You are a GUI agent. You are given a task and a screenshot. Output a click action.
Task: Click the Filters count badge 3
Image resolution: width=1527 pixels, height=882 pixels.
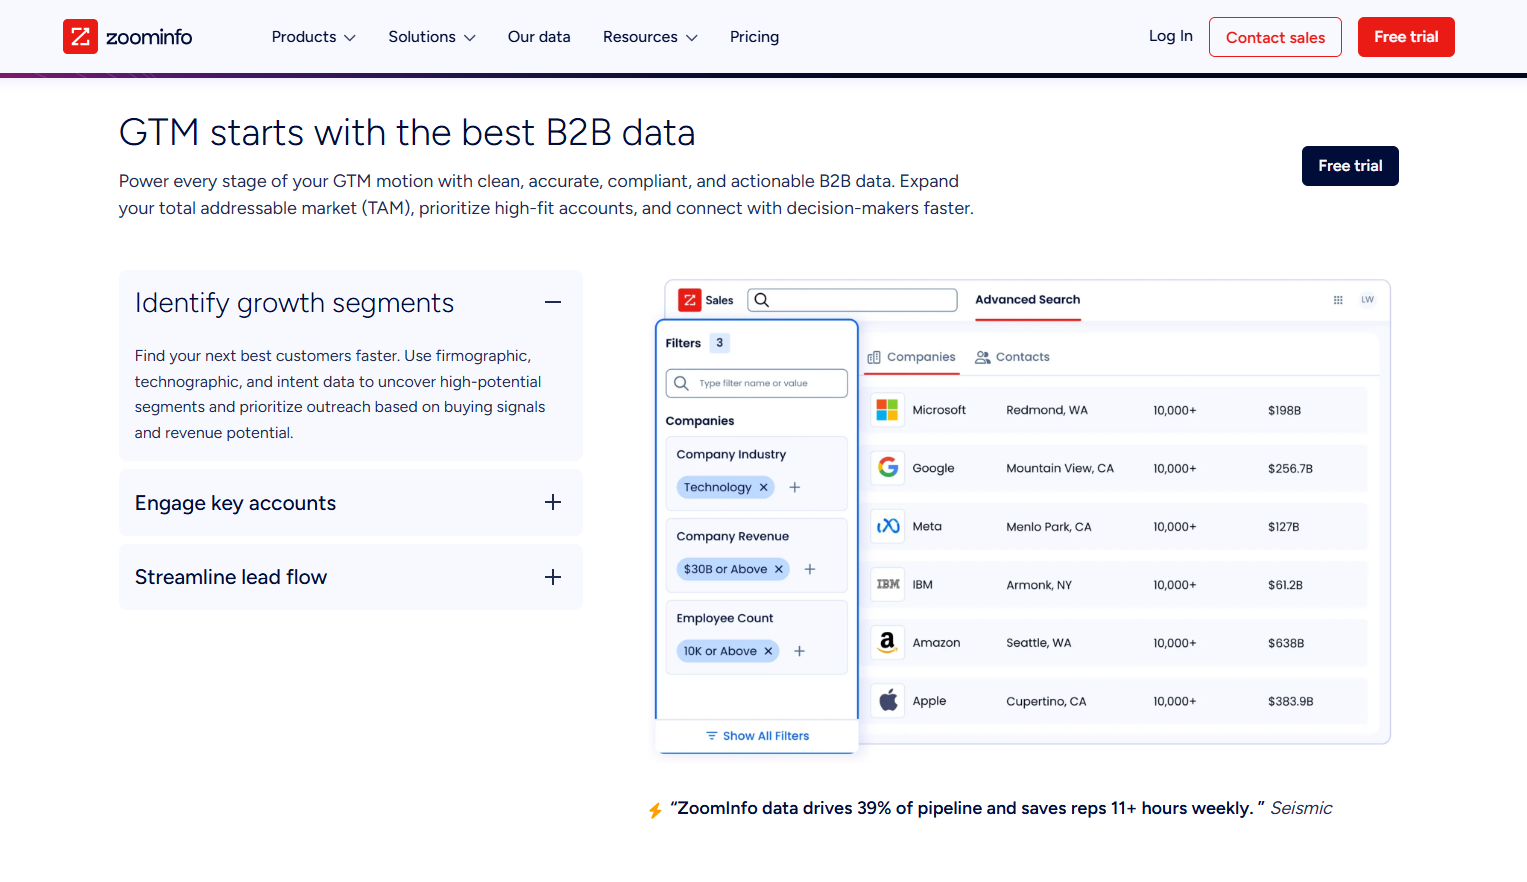719,343
